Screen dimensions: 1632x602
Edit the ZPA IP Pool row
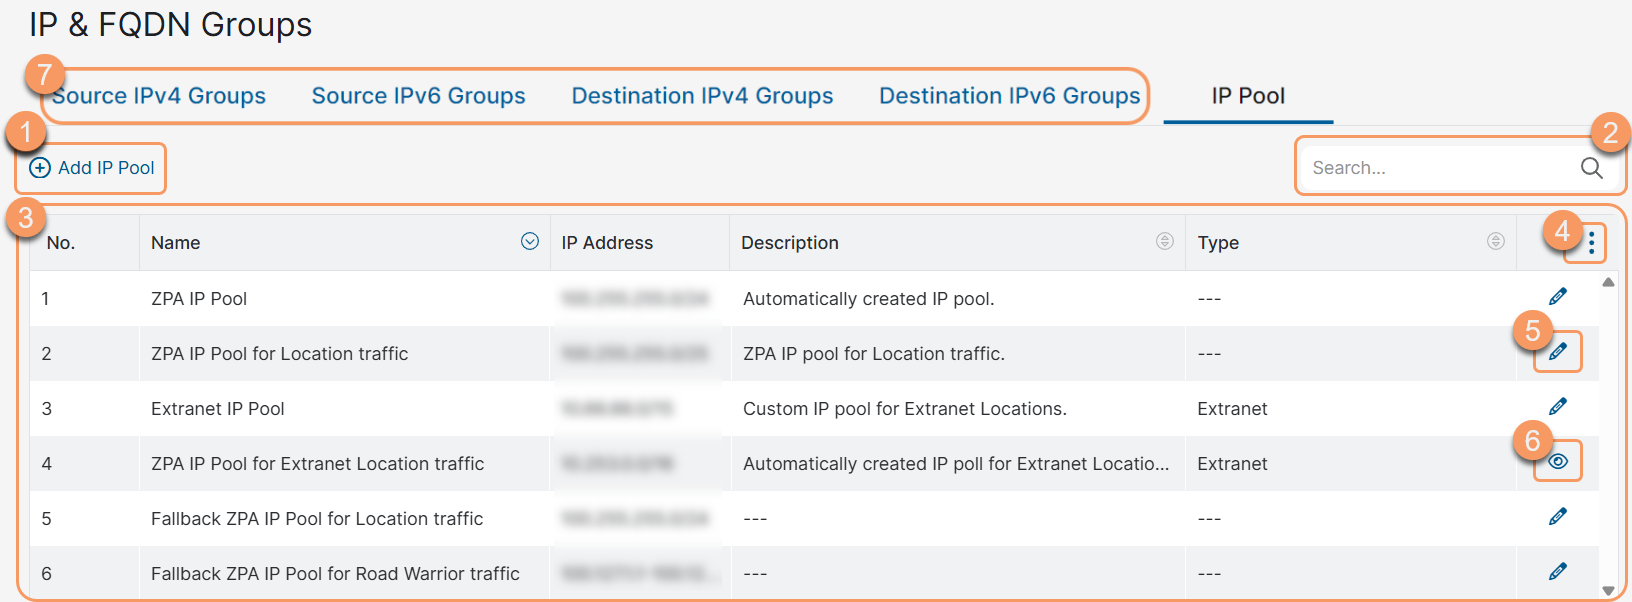[1557, 297]
